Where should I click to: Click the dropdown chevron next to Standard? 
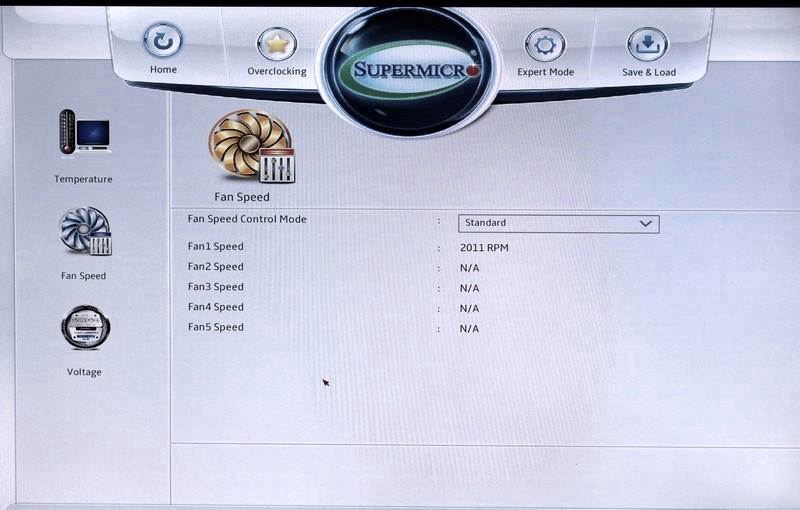[x=645, y=223]
